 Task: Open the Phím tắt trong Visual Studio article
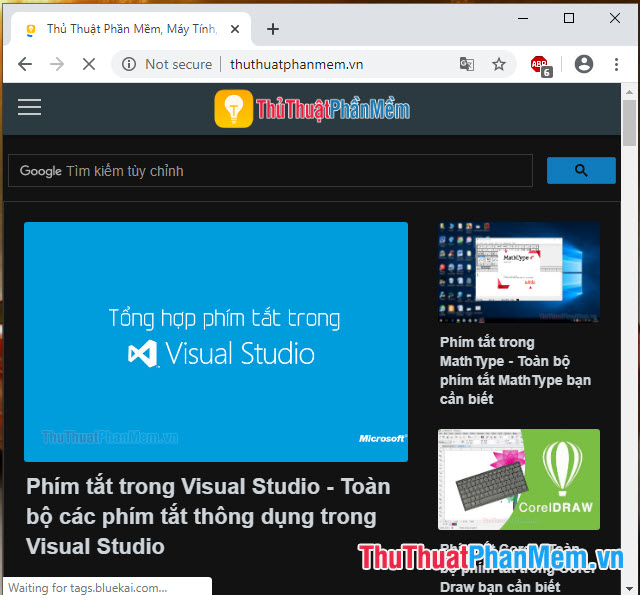coord(208,516)
